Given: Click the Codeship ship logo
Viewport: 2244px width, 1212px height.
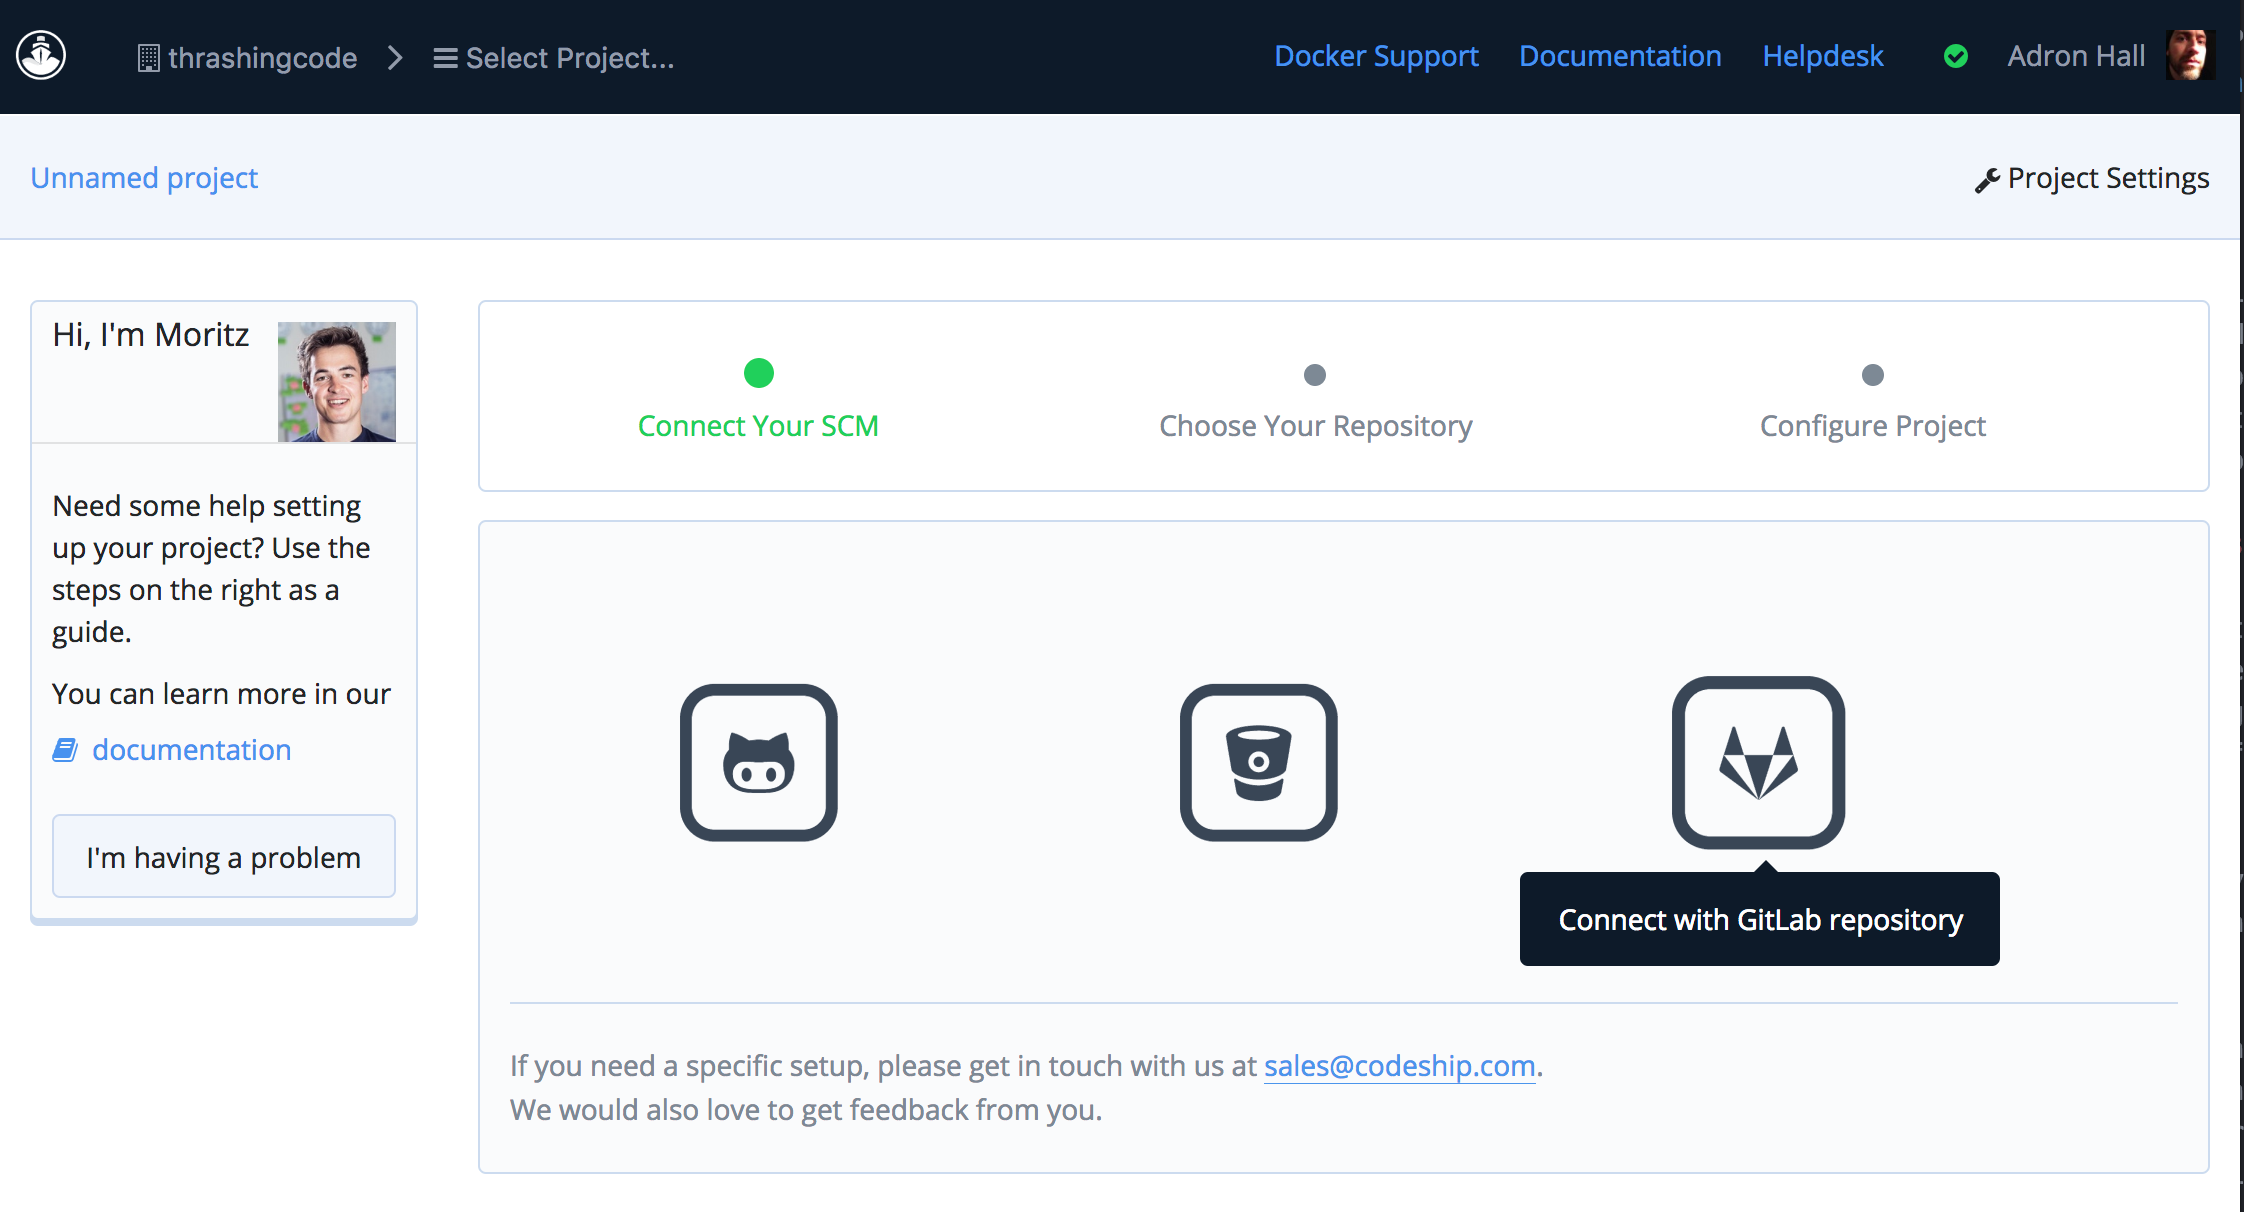Looking at the screenshot, I should (41, 56).
